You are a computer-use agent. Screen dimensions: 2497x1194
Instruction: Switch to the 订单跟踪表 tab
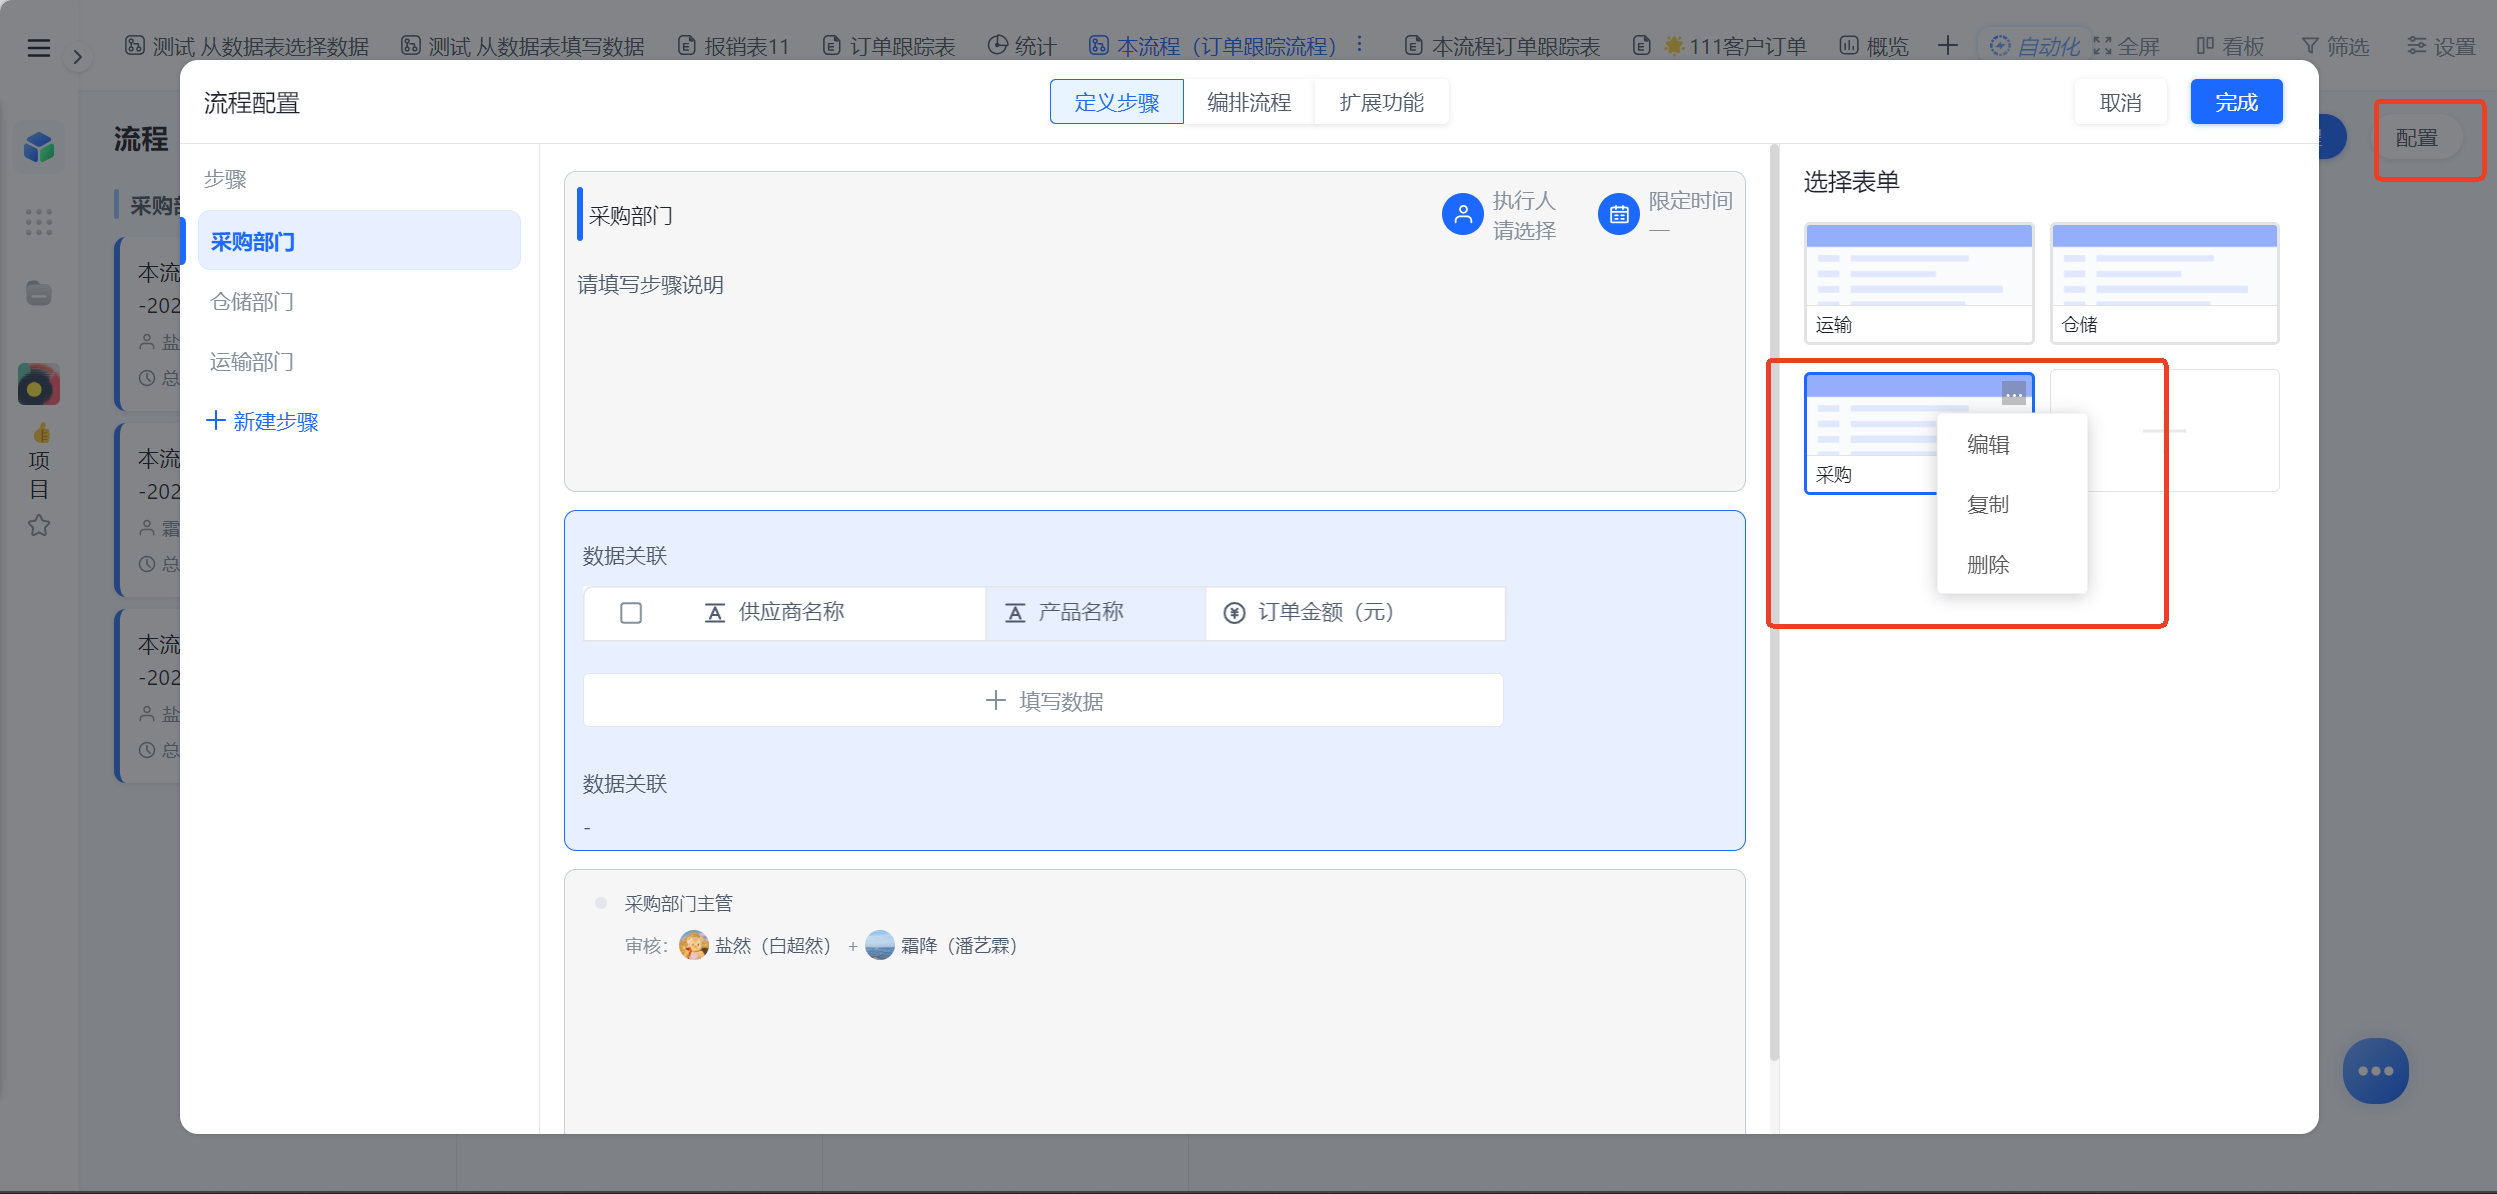(889, 46)
